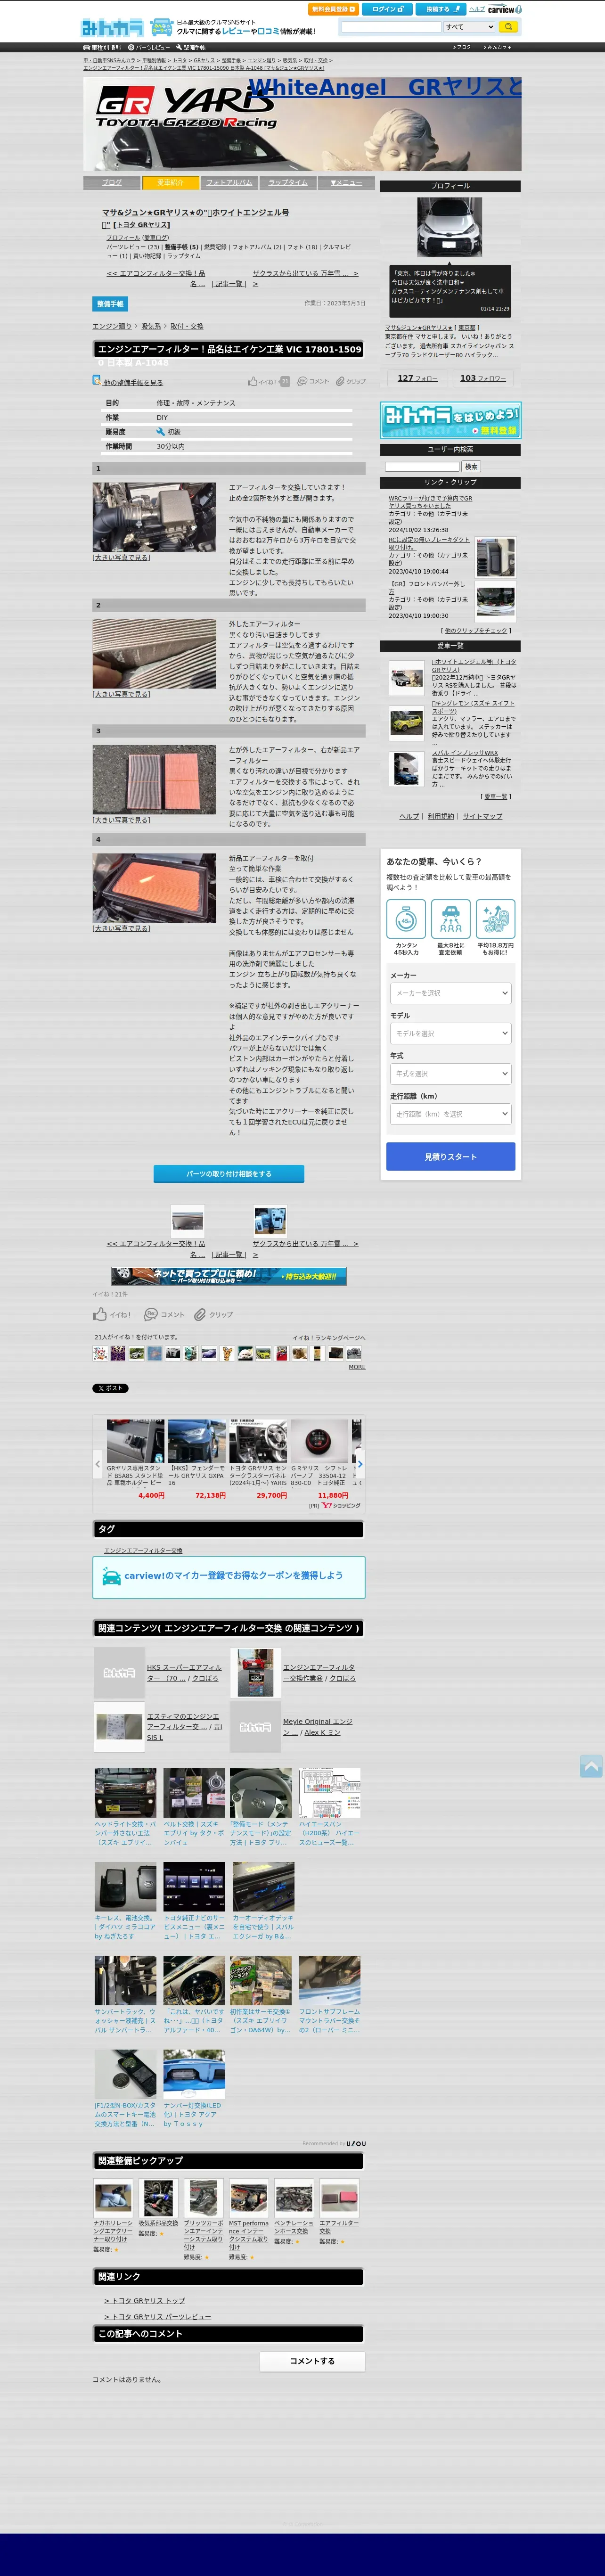Open the パーツレビュー nav item
The image size is (605, 2576).
tap(150, 47)
